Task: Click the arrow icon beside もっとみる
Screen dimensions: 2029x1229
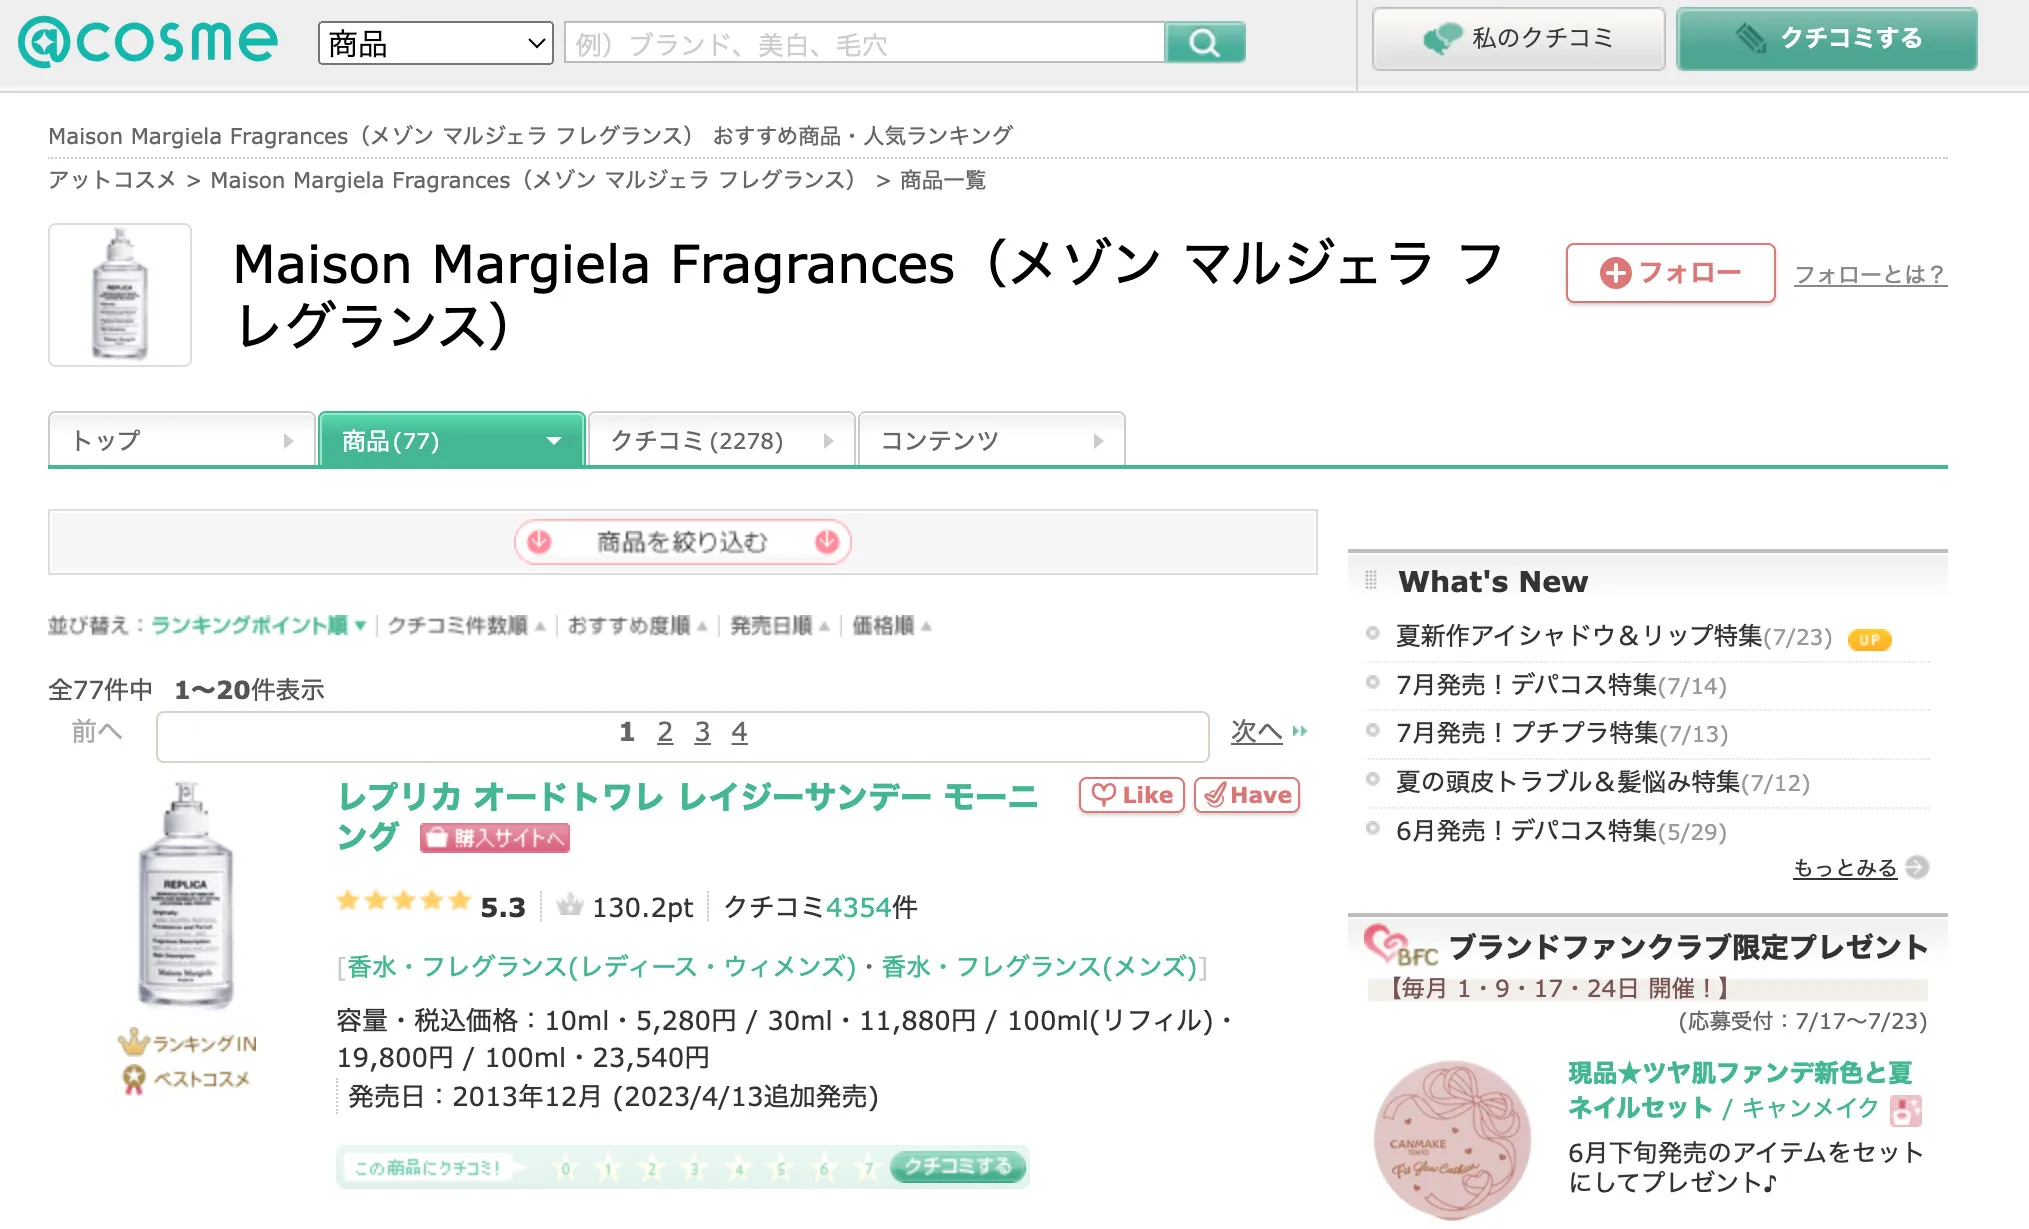Action: pos(1917,867)
